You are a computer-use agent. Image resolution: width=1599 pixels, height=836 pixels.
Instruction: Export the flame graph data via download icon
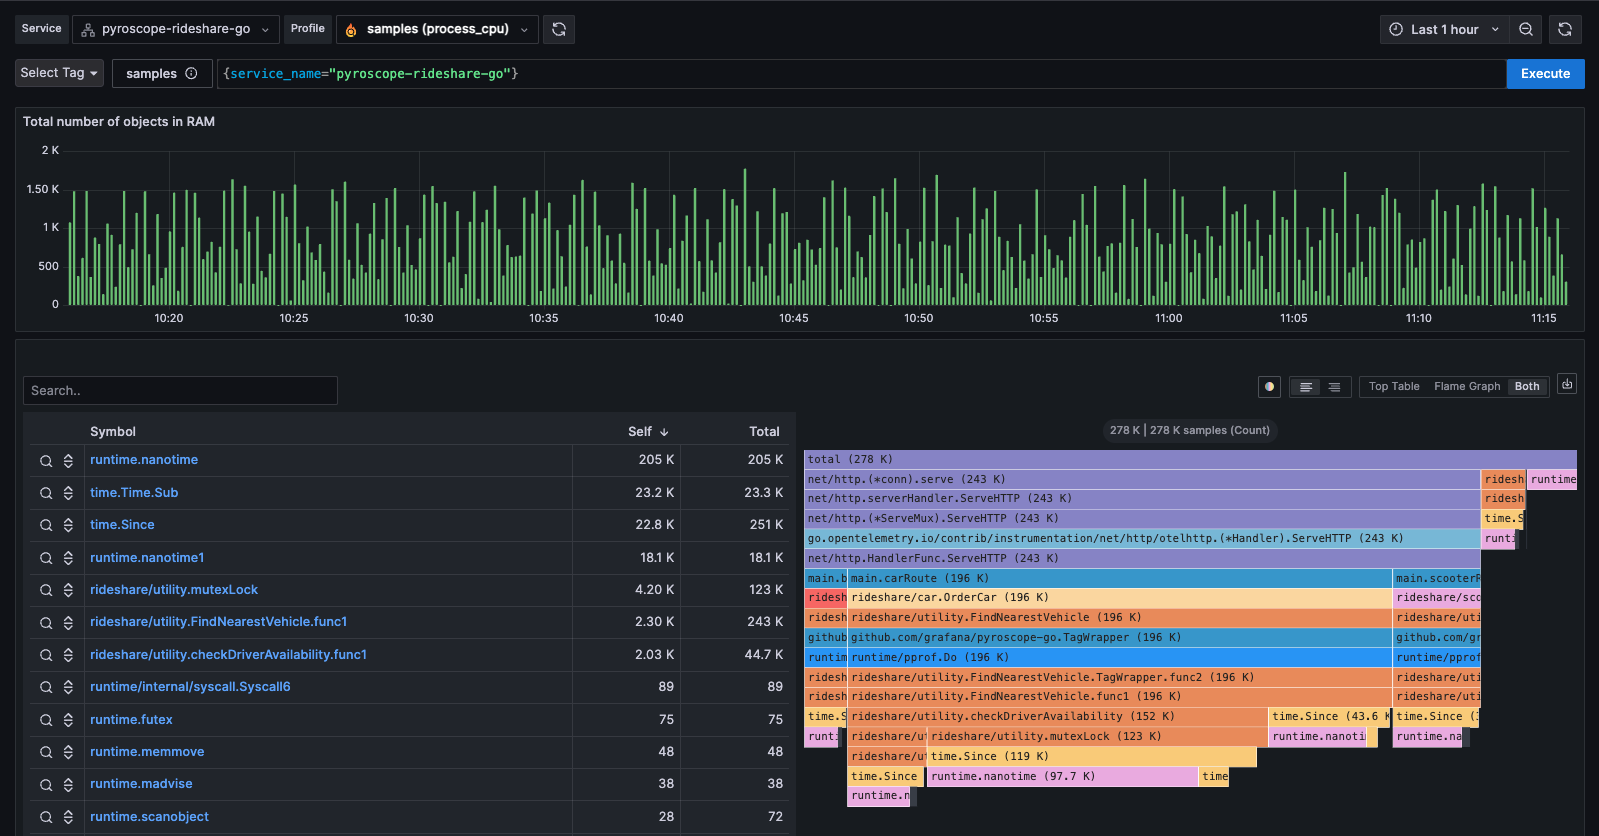[1567, 385]
